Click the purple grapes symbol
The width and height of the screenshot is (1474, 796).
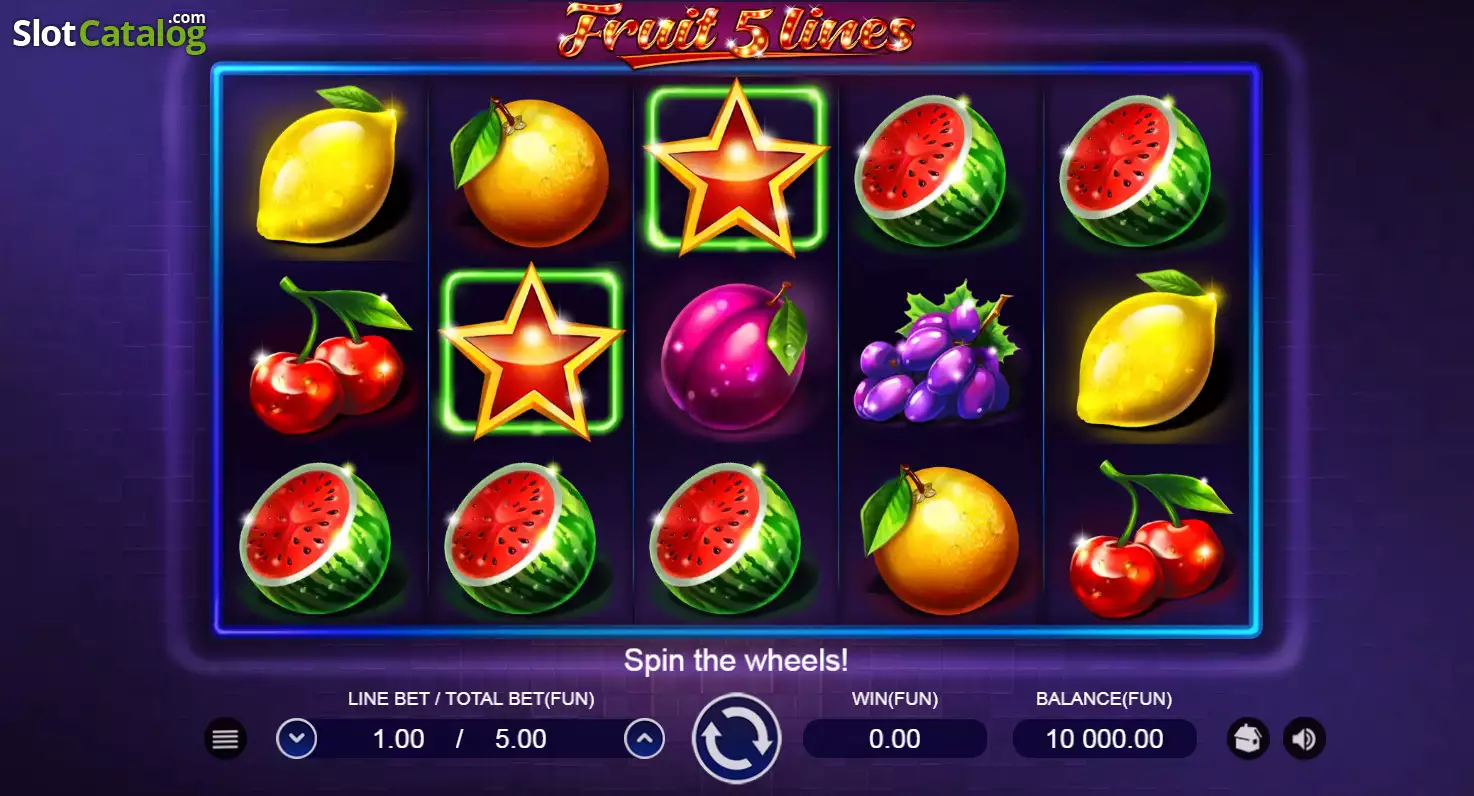[x=936, y=353]
